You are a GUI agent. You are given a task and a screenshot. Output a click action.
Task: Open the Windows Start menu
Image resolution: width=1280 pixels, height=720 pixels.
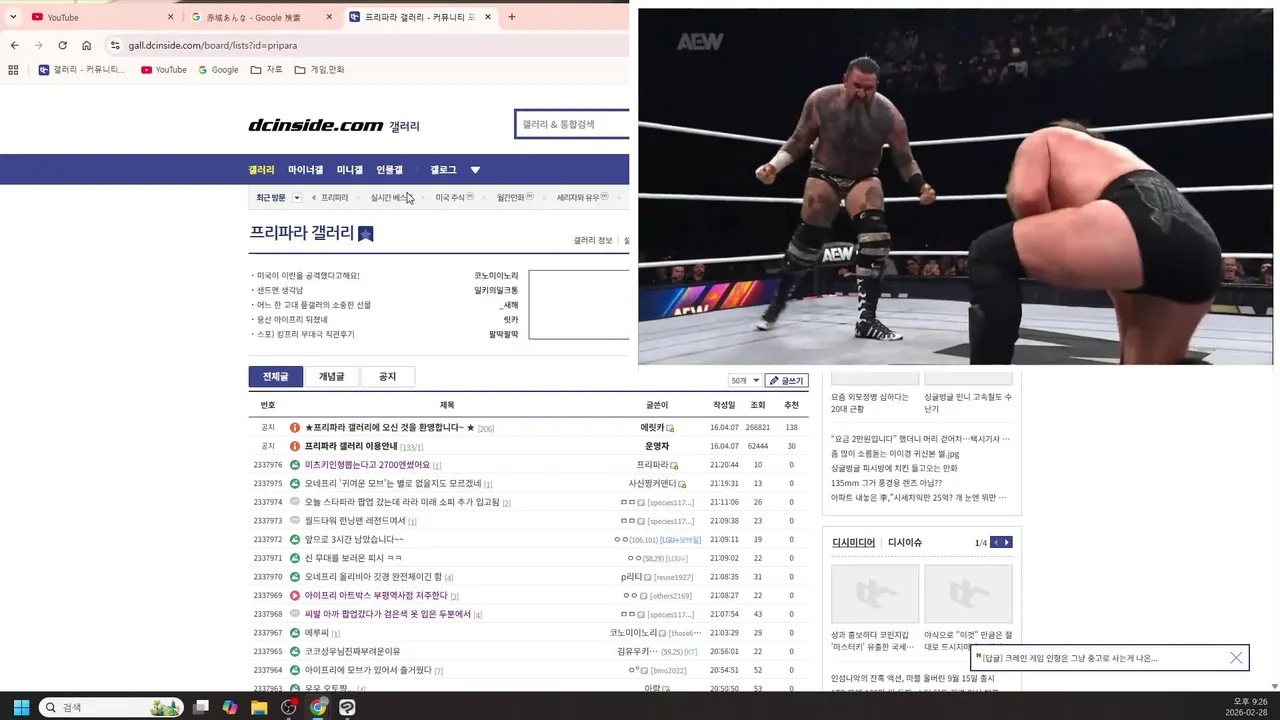[21, 707]
